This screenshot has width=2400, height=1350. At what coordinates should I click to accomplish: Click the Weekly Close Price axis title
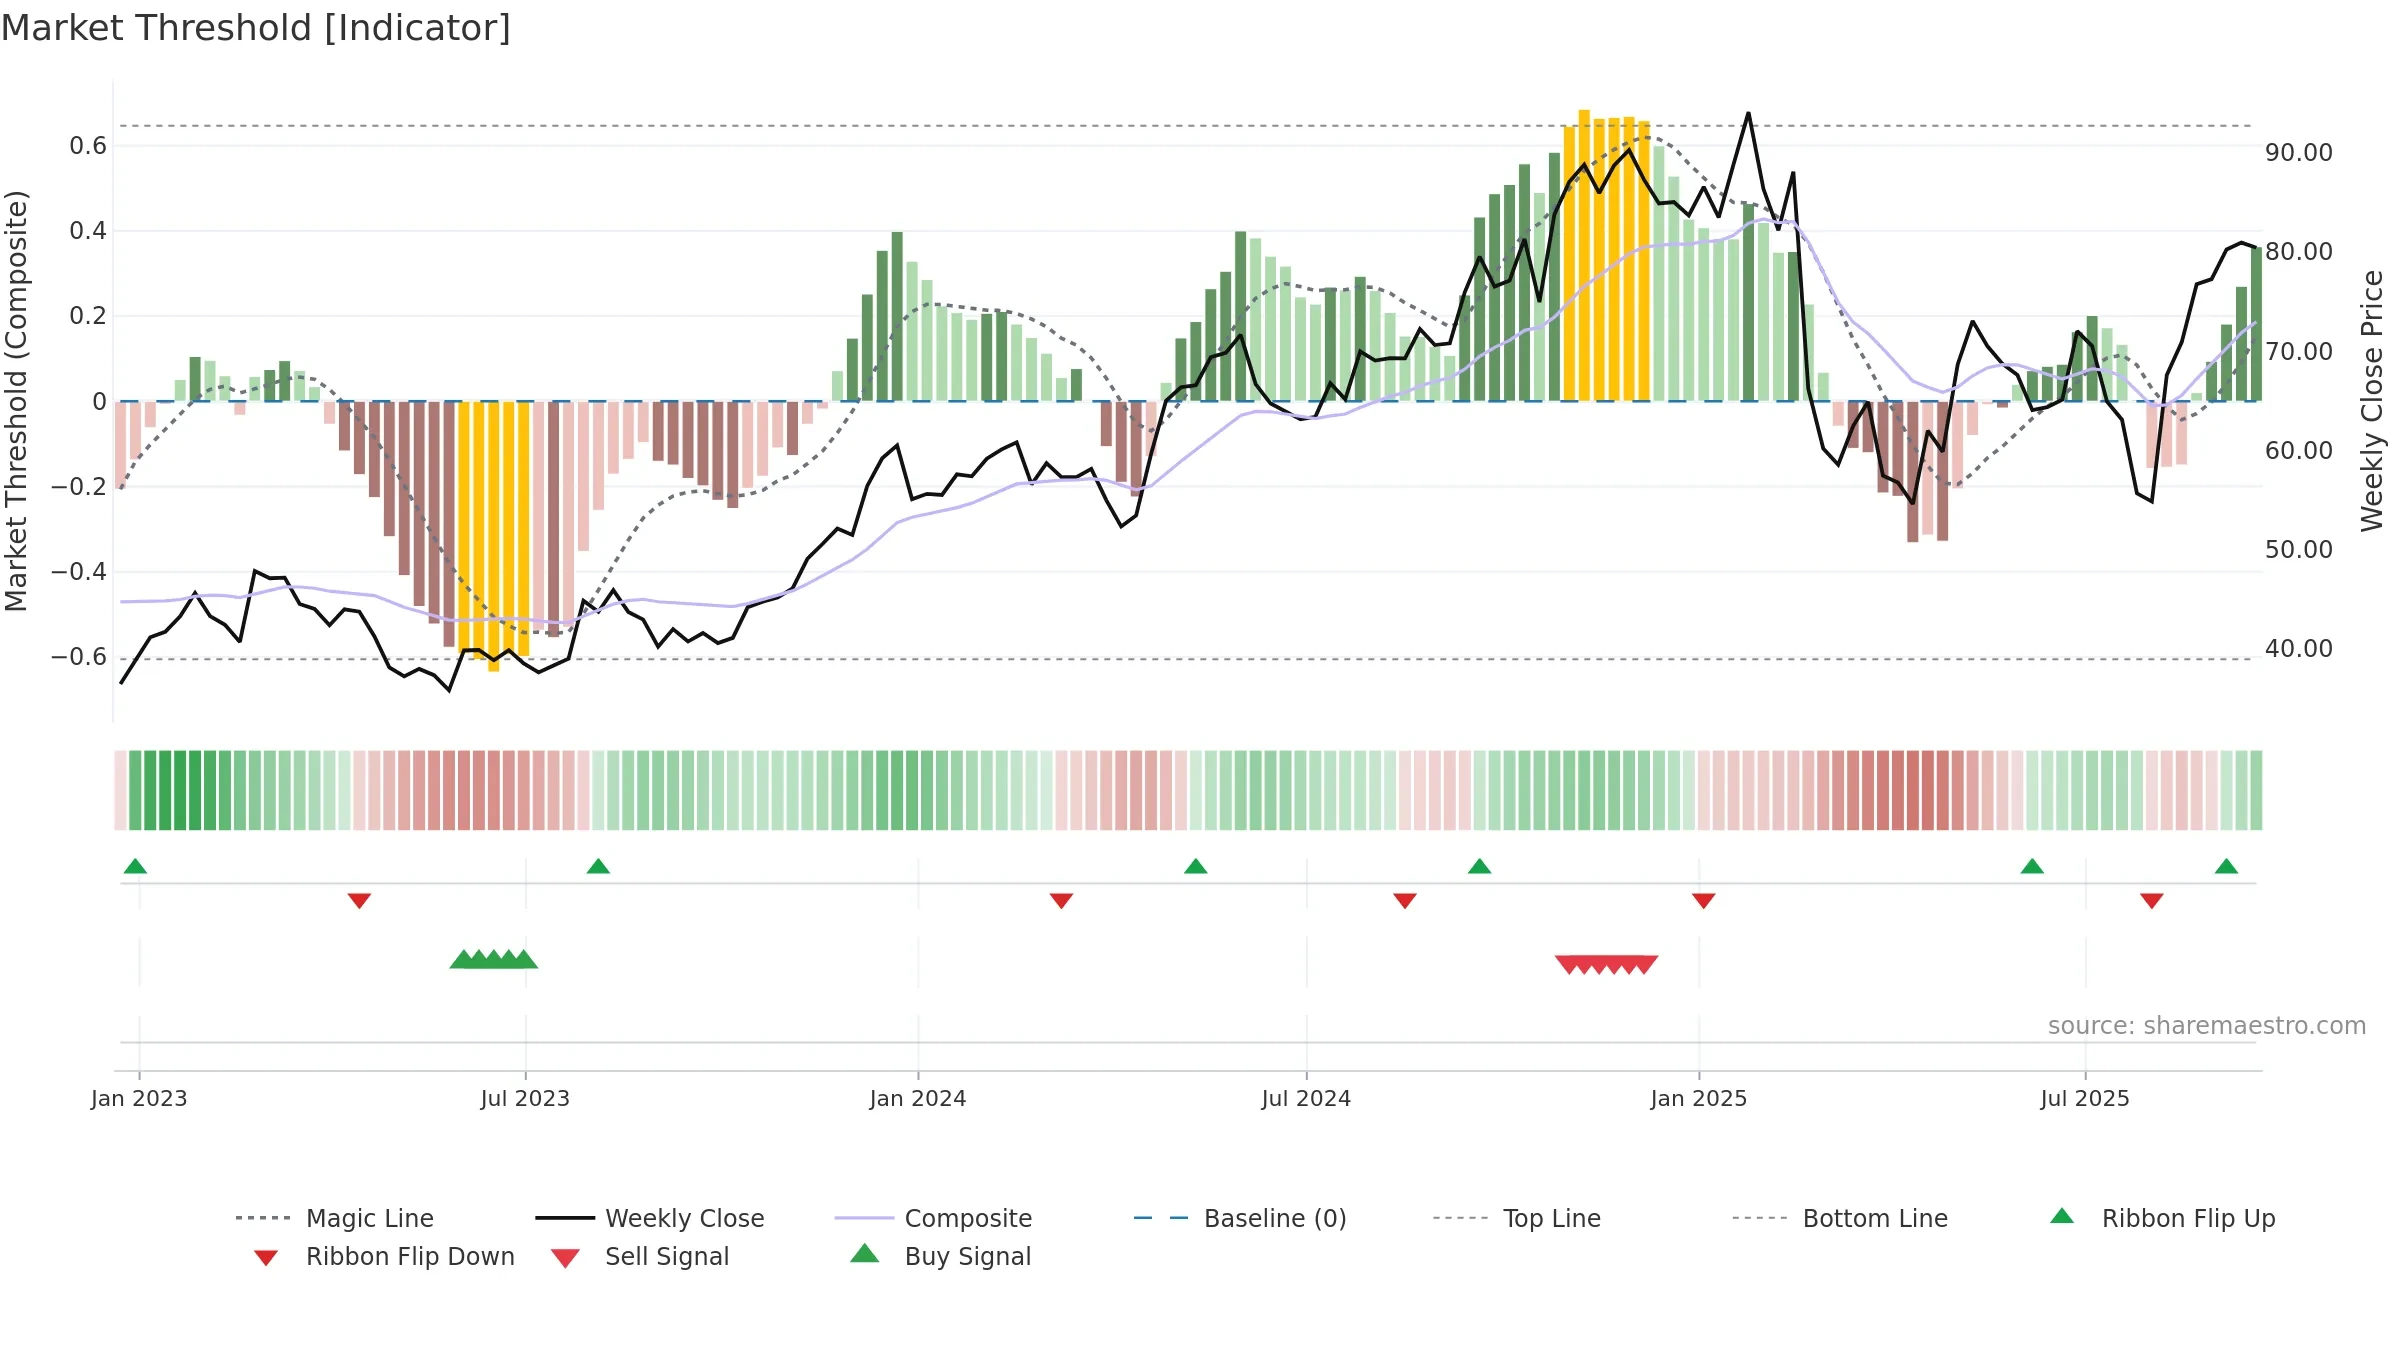coord(2372,400)
